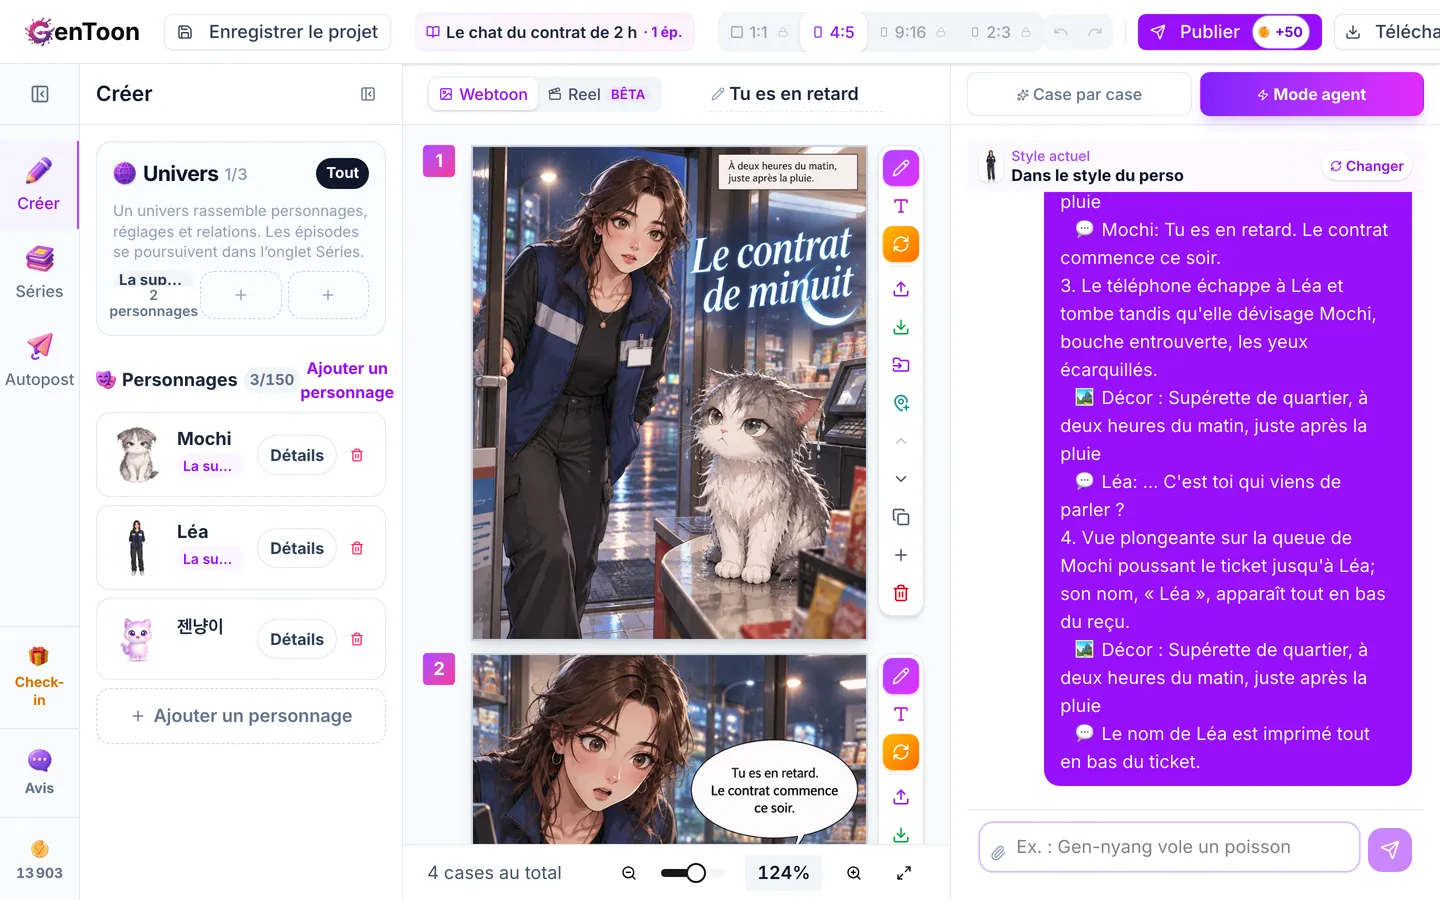
Task: Delete the 젠냥이 character
Action: (357, 639)
